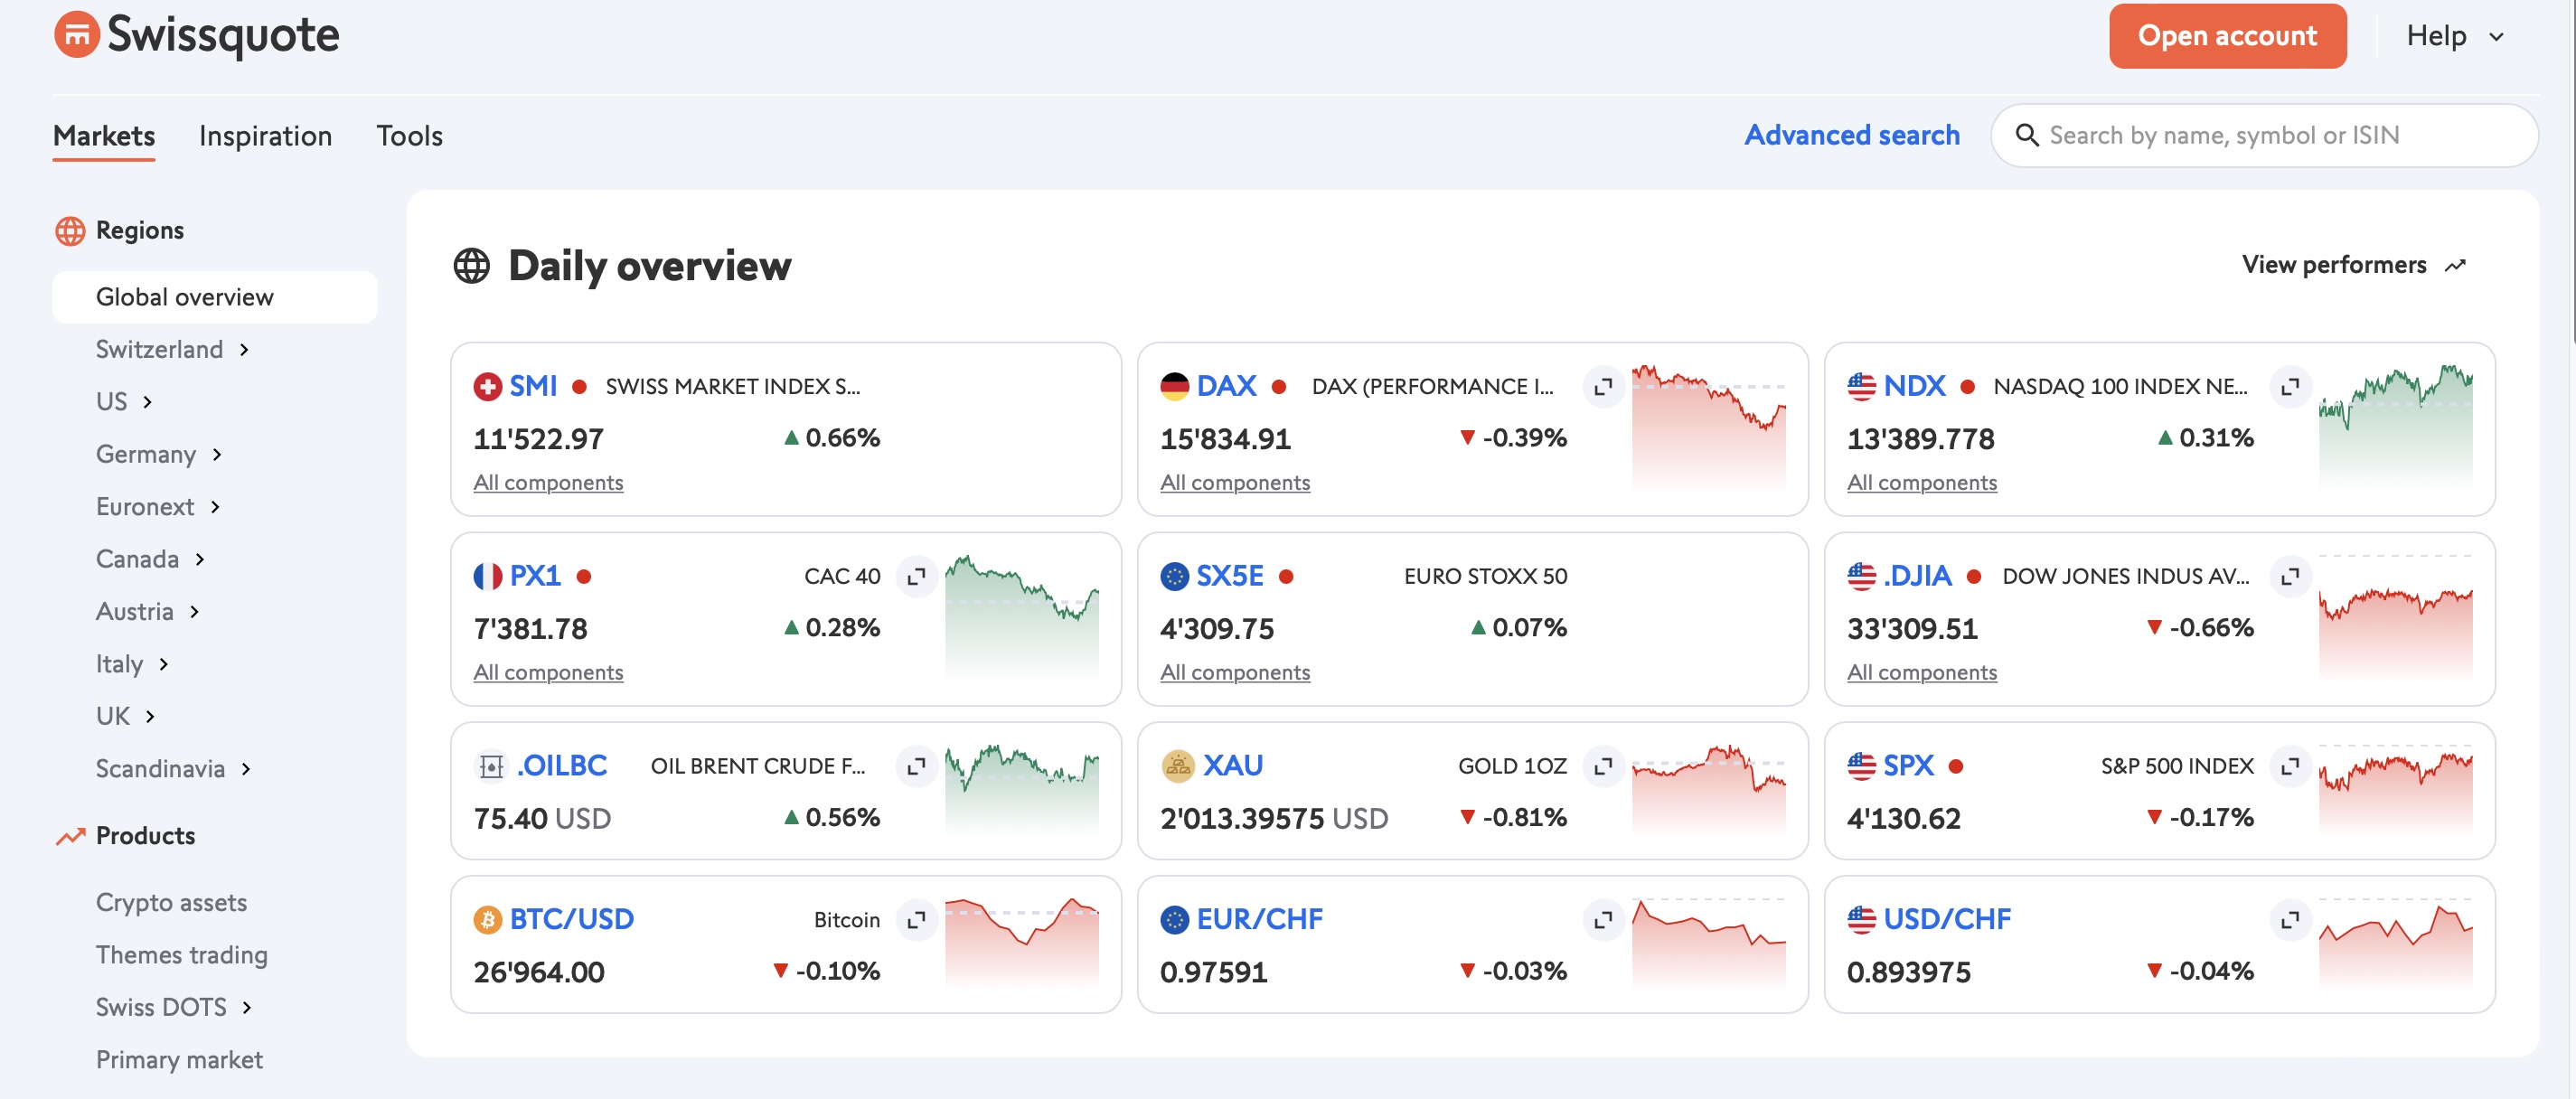Click the French flag icon by PX1
Viewport: 2576px width, 1099px height.
pyautogui.click(x=488, y=577)
